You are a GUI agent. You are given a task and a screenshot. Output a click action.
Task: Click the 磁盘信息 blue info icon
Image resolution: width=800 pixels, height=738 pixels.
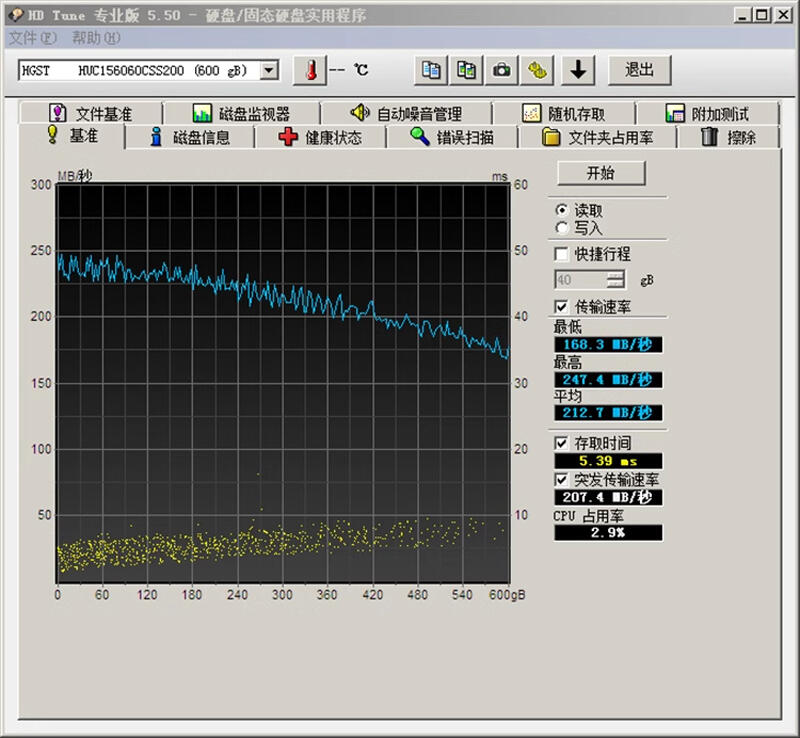click(x=156, y=136)
